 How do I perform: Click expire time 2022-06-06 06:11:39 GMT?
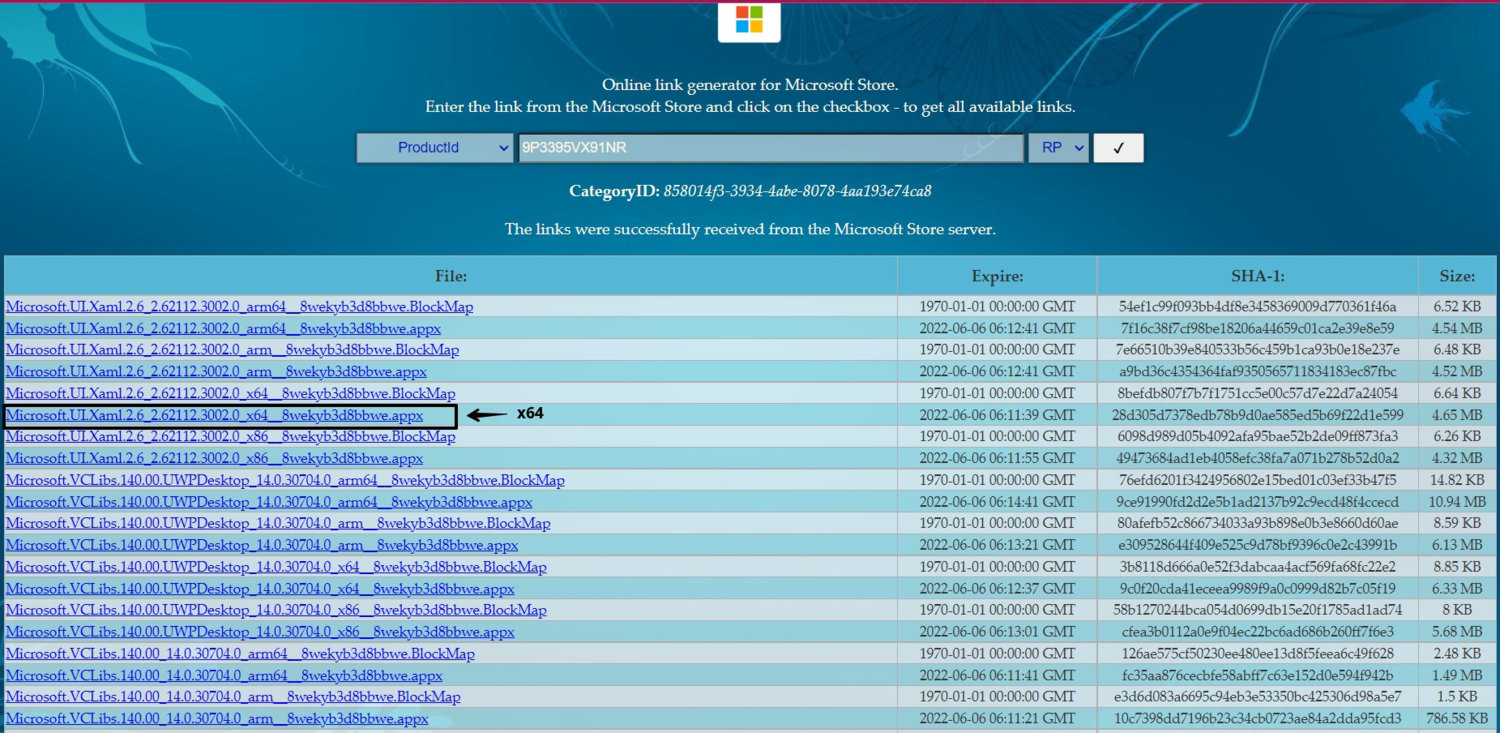(997, 415)
